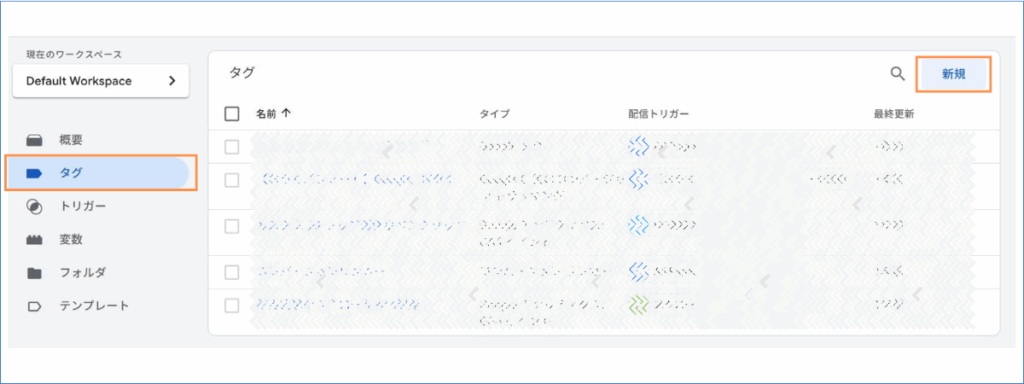Screen dimensions: 1024x384
Task: Check the last tag row checkbox
Action: (232, 306)
